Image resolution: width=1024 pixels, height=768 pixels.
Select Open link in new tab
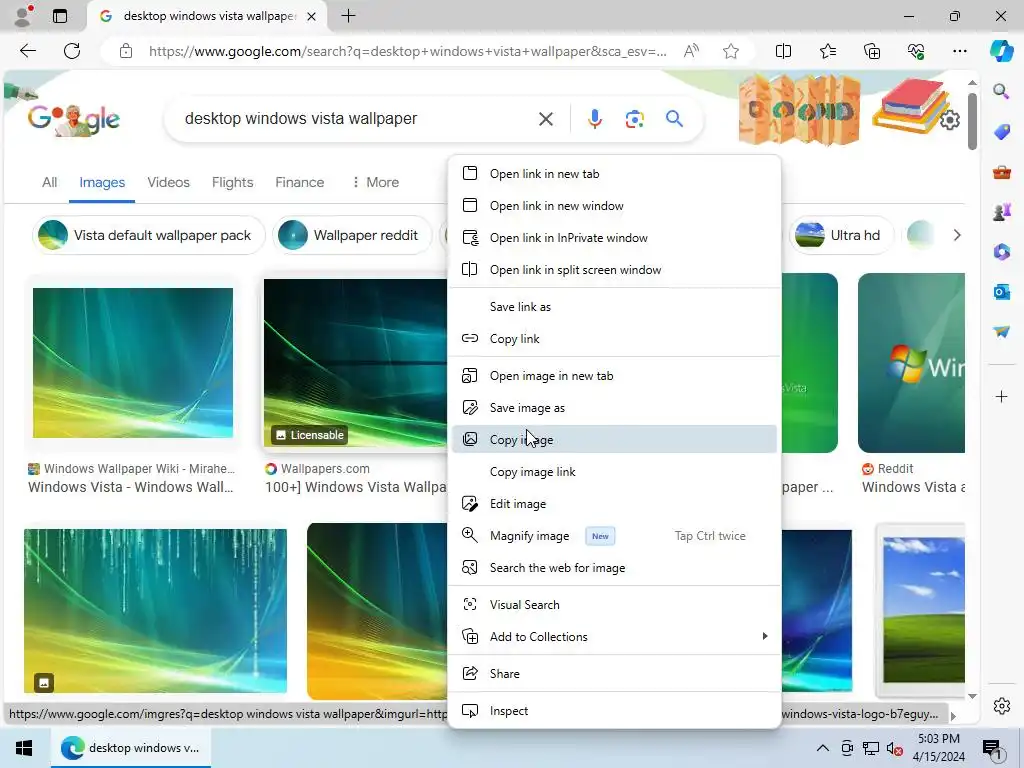coord(615,174)
